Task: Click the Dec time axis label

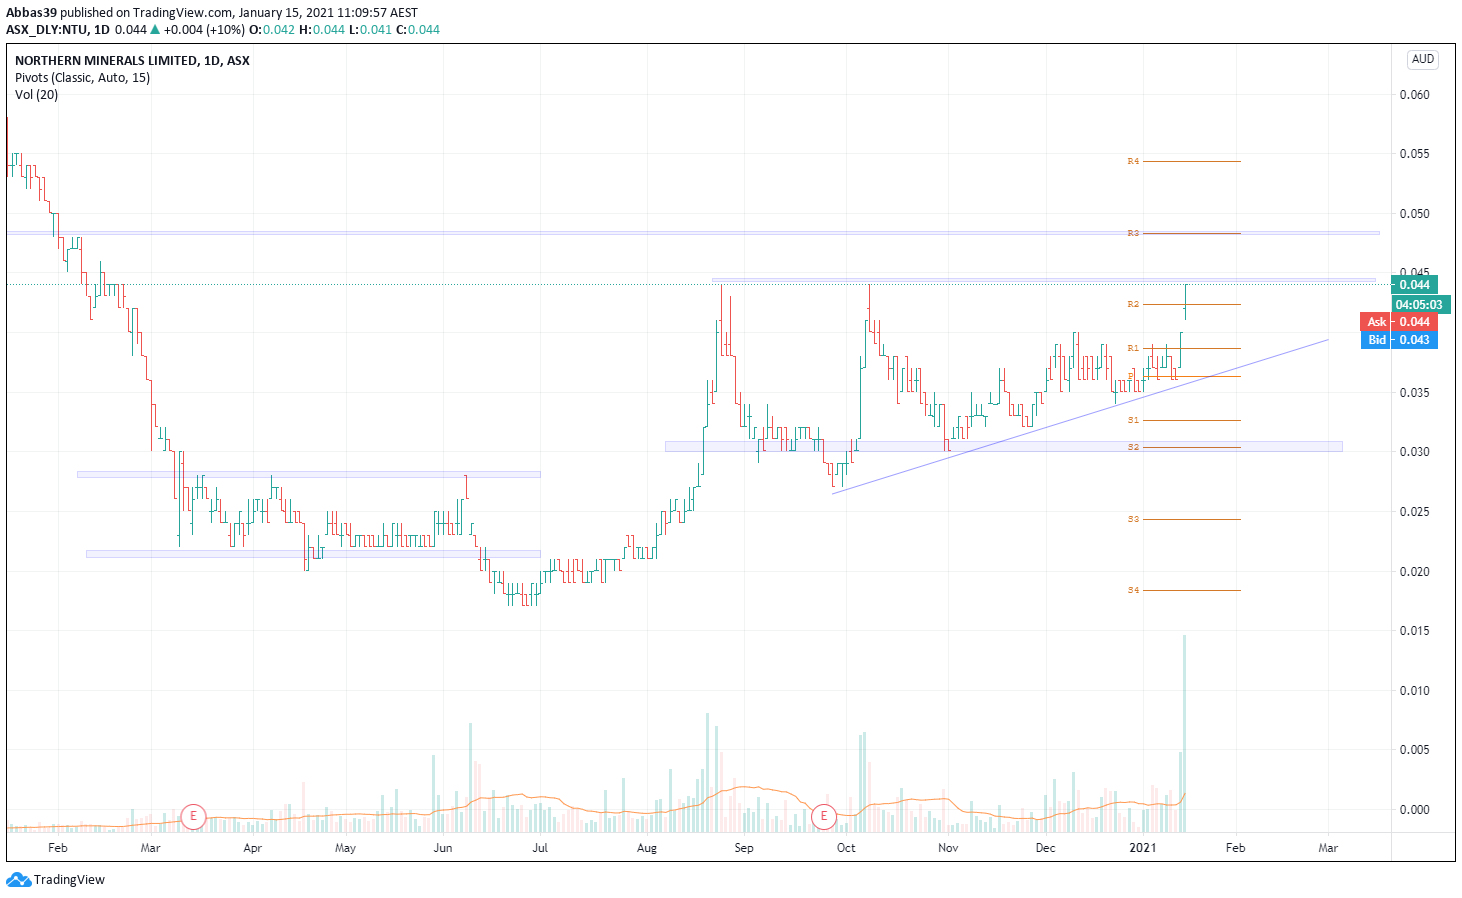Action: click(1045, 848)
